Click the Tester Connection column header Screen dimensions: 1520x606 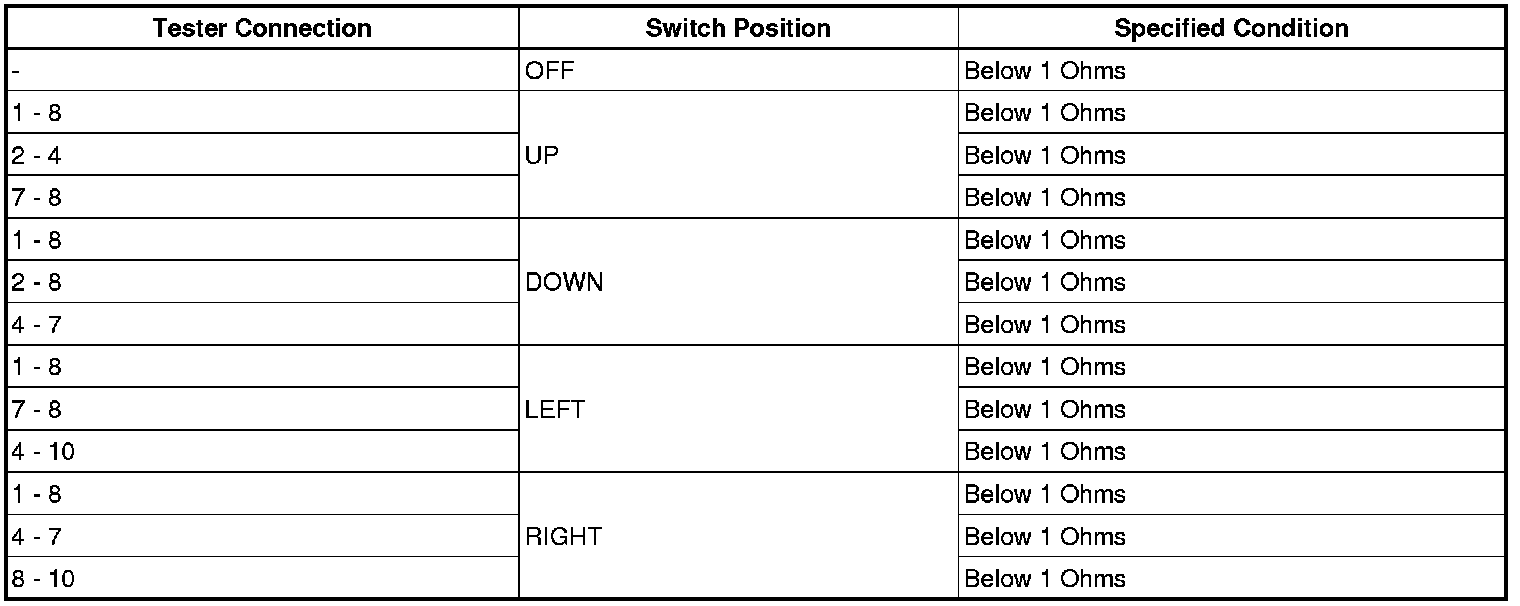(262, 28)
